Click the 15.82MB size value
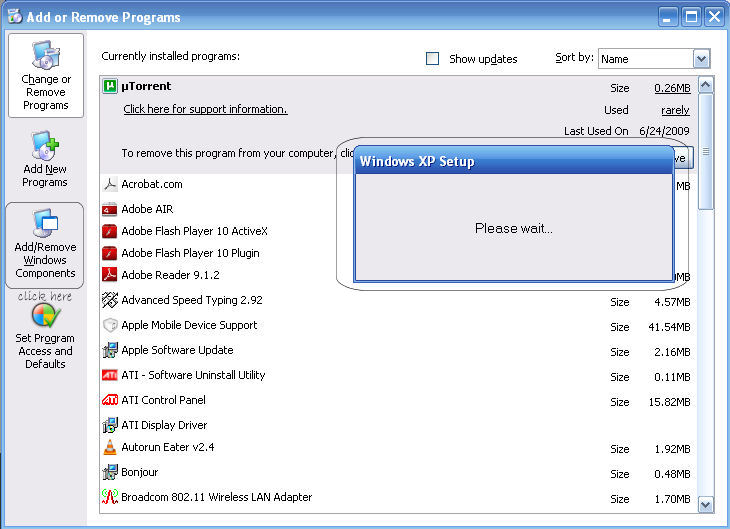Image resolution: width=730 pixels, height=529 pixels. pyautogui.click(x=669, y=402)
